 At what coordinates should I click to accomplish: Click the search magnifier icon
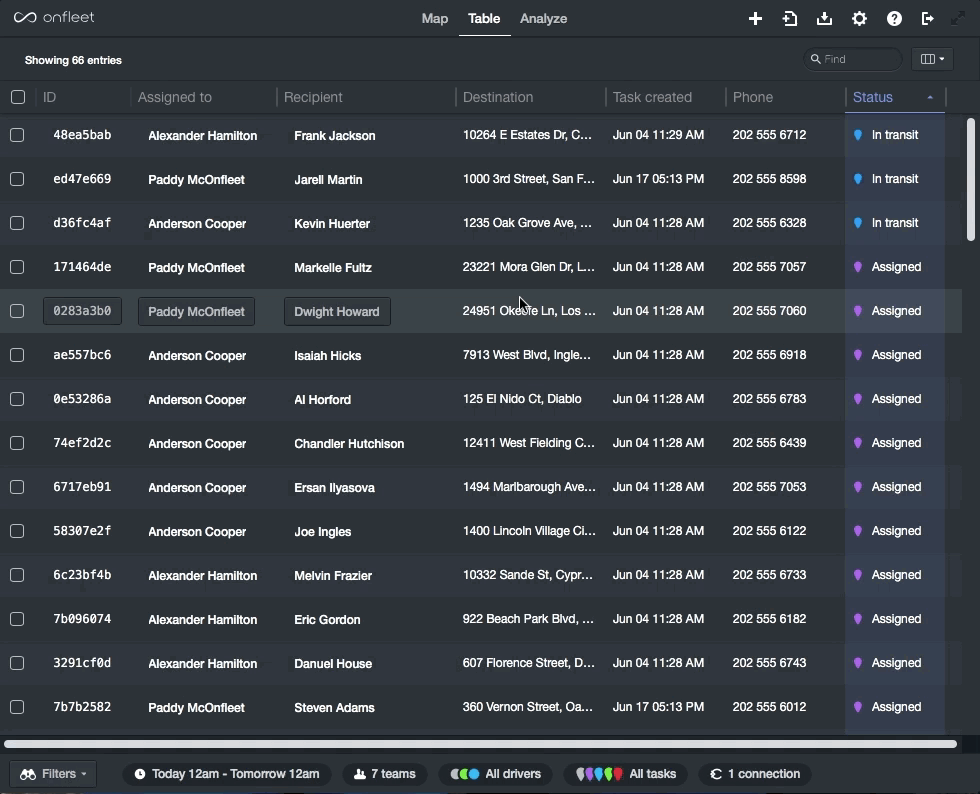tap(816, 59)
